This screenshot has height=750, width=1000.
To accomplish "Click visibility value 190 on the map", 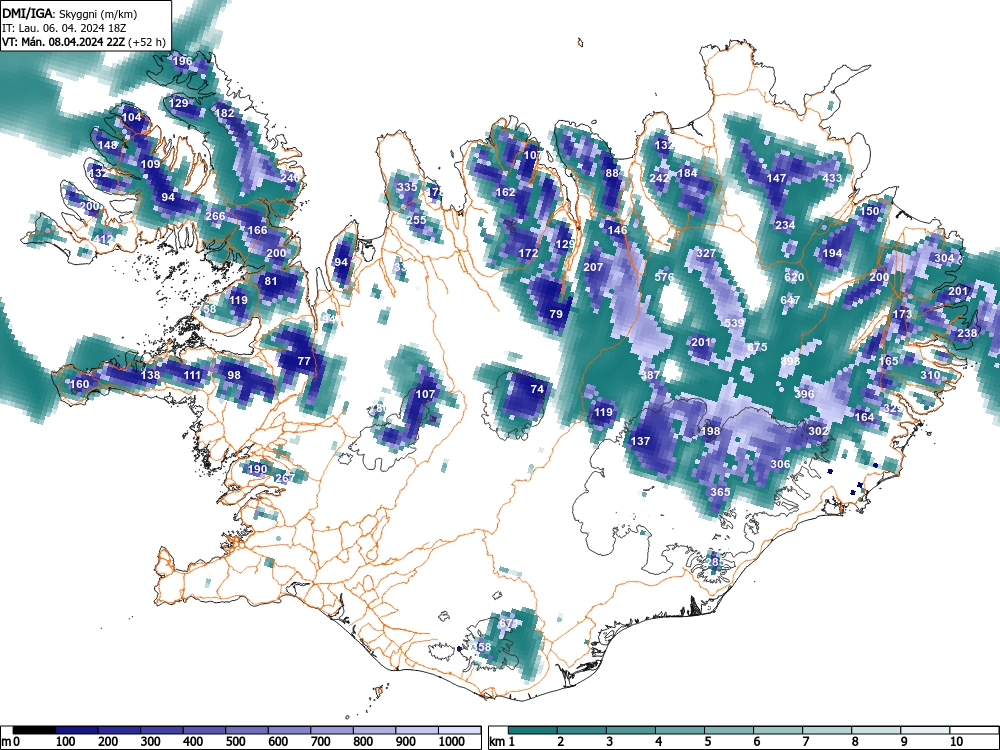I will (257, 469).
